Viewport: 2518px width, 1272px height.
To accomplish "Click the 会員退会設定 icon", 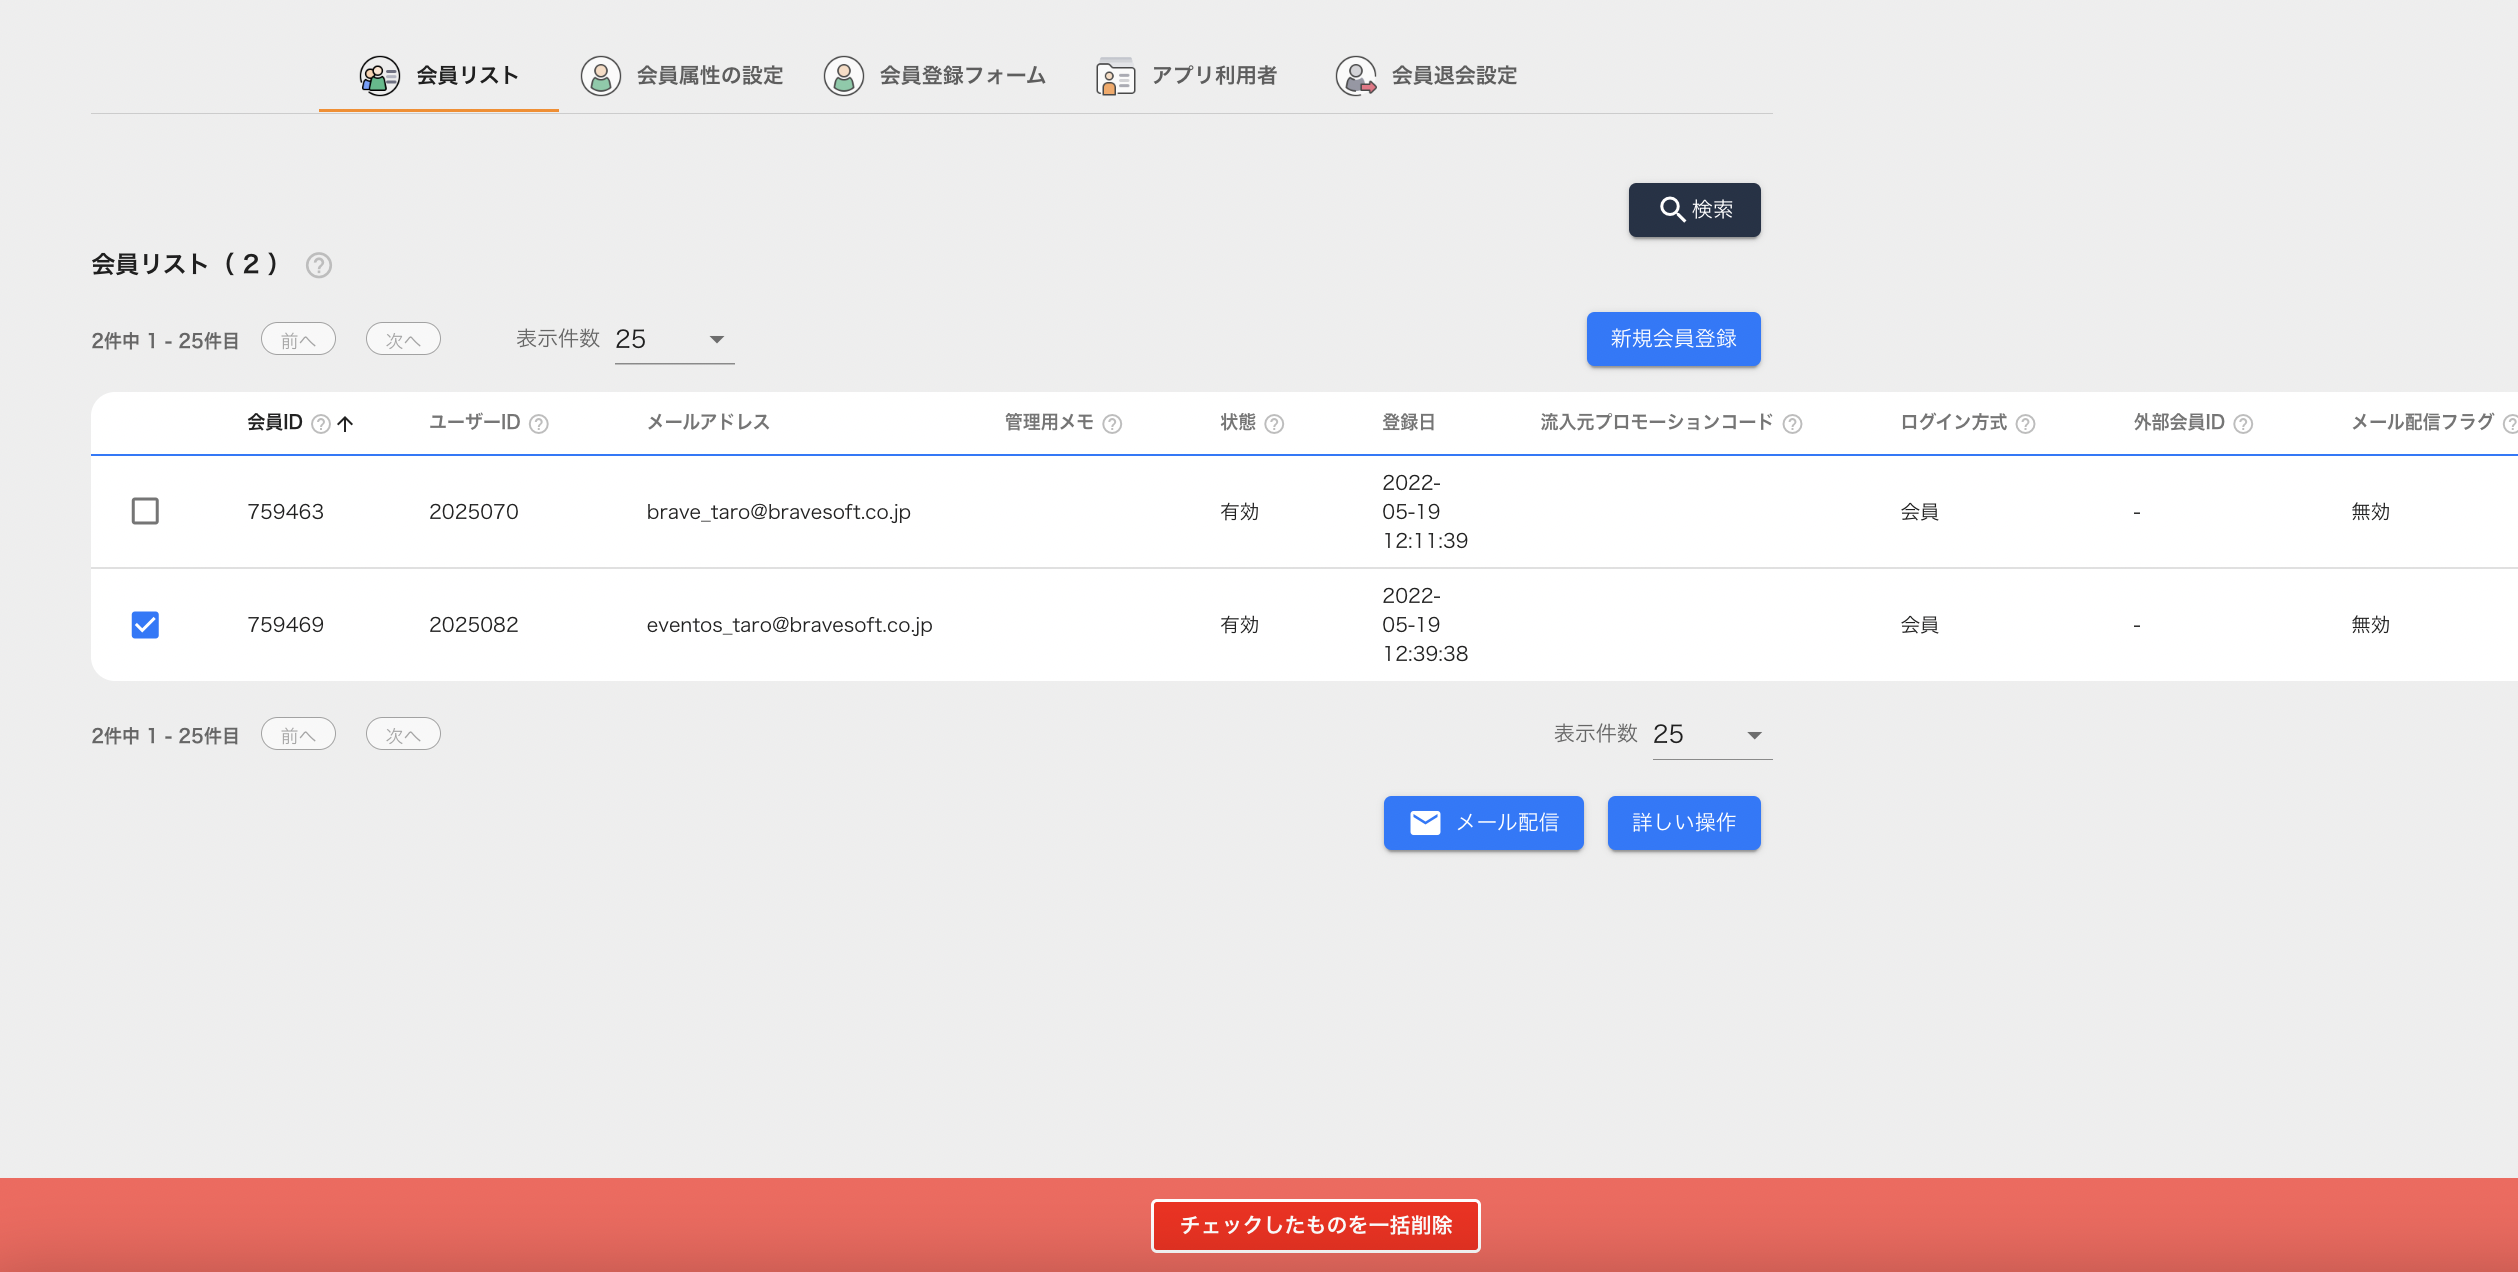I will [1356, 76].
